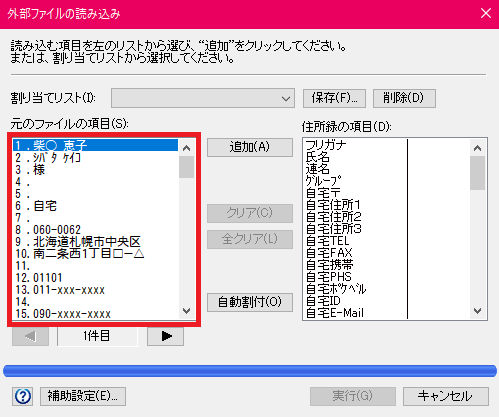The image size is (499, 417).
Task: Click the キャンセル button
Action: 446,396
